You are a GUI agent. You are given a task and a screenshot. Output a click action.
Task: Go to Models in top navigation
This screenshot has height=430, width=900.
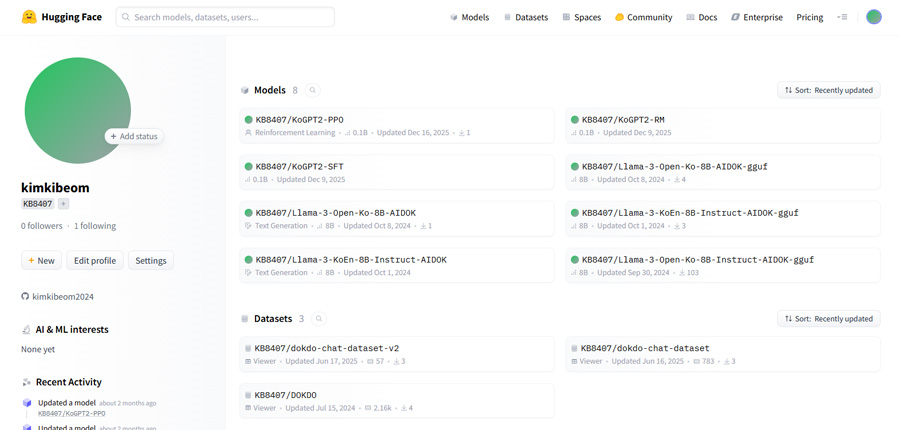[x=469, y=17]
